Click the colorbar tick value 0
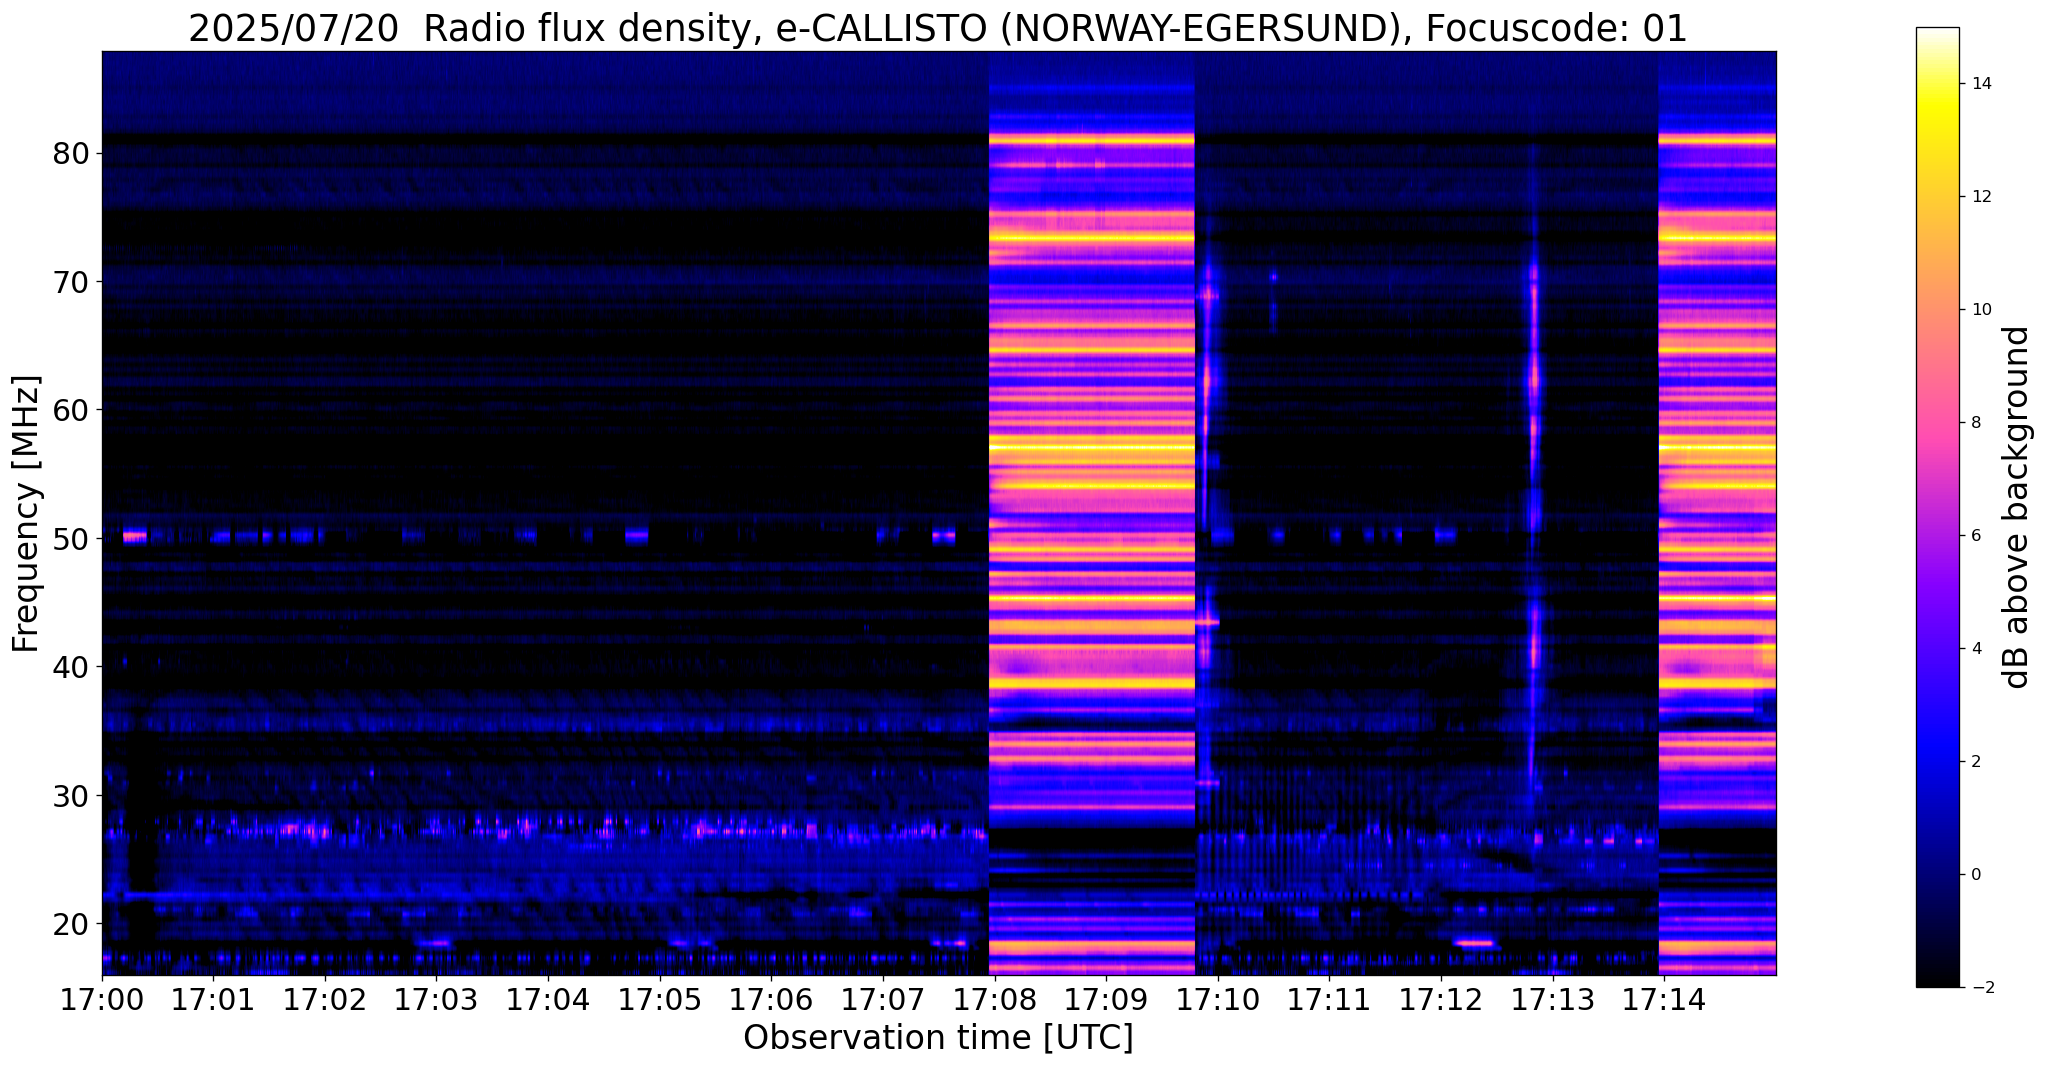The height and width of the screenshot is (1067, 2047). (x=1975, y=874)
